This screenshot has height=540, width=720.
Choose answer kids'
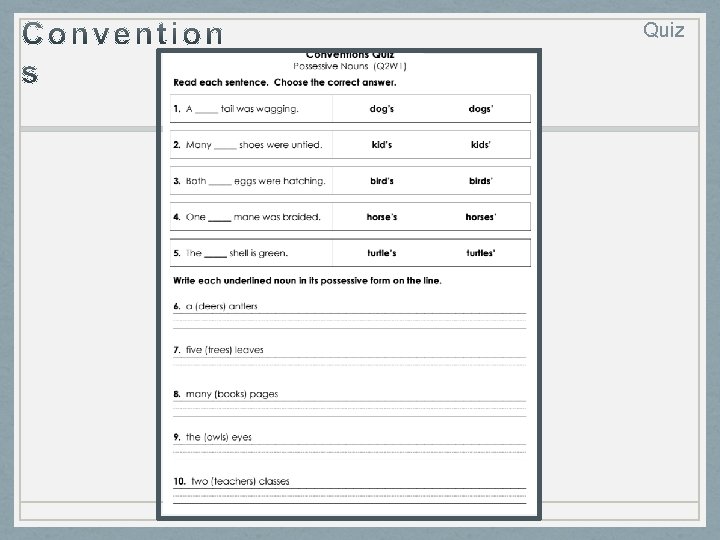tap(481, 145)
